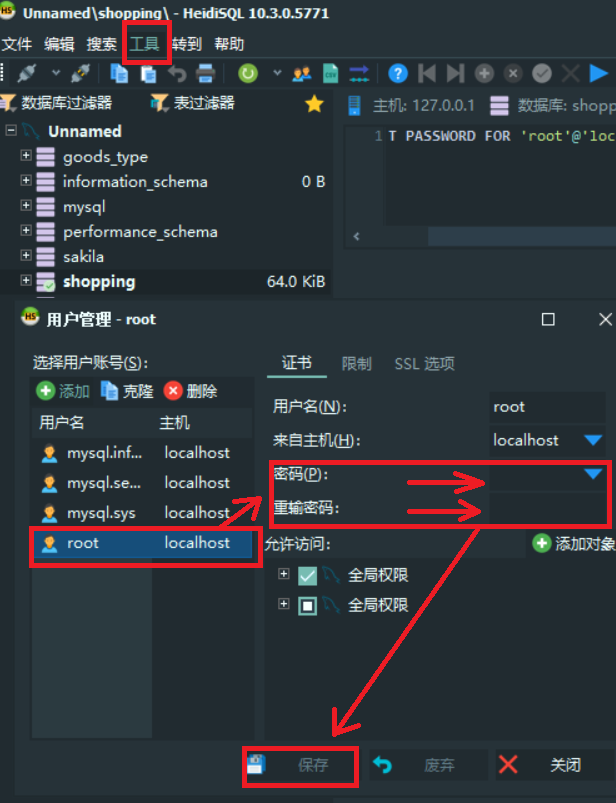Click the print icon in the toolbar
Image resolution: width=616 pixels, height=803 pixels.
click(x=206, y=74)
